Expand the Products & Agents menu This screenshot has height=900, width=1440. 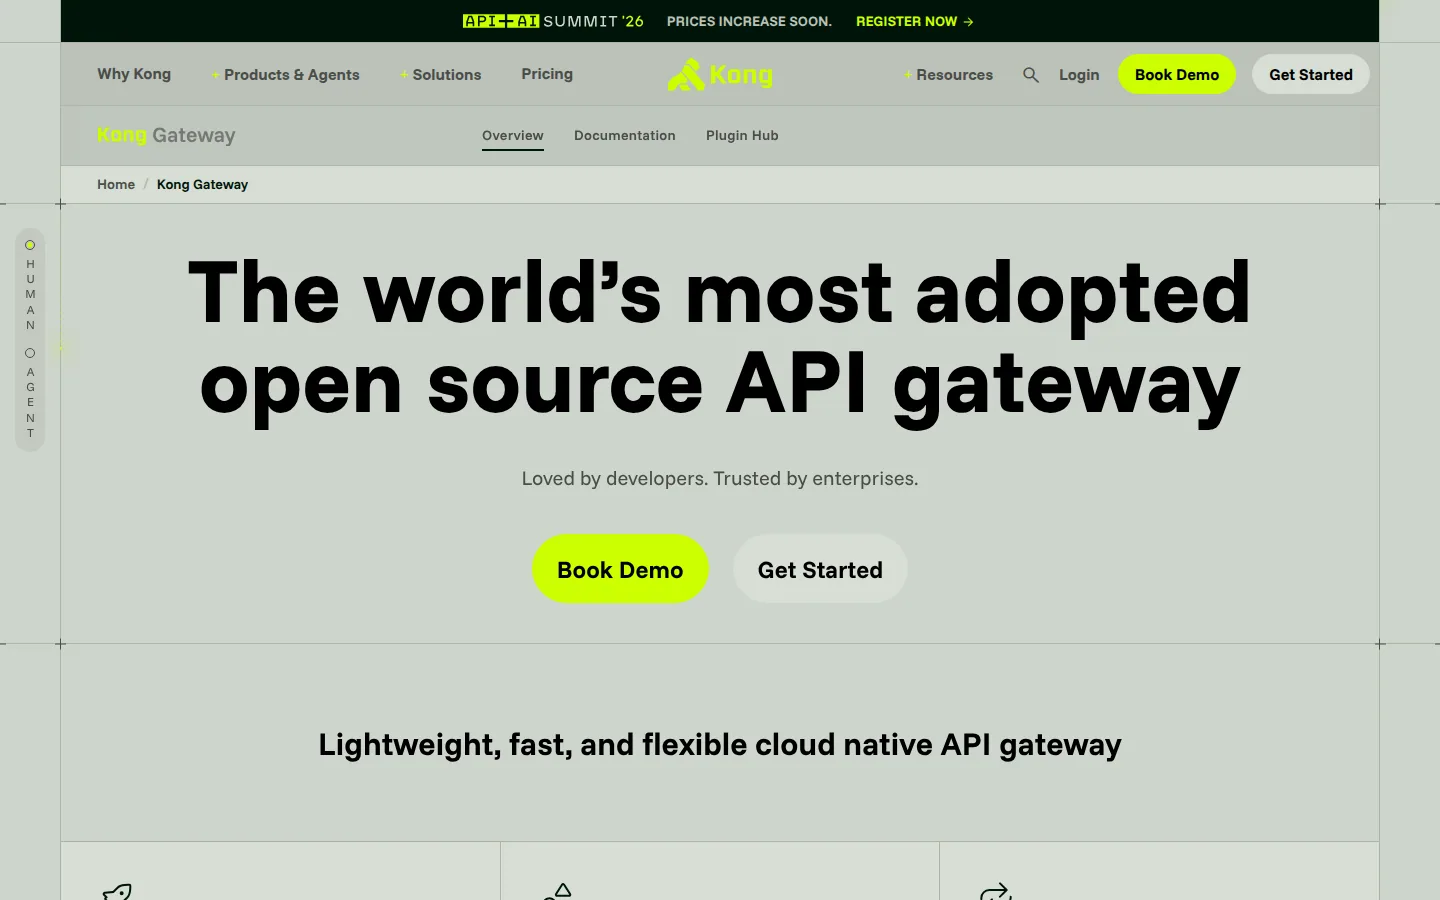[285, 75]
